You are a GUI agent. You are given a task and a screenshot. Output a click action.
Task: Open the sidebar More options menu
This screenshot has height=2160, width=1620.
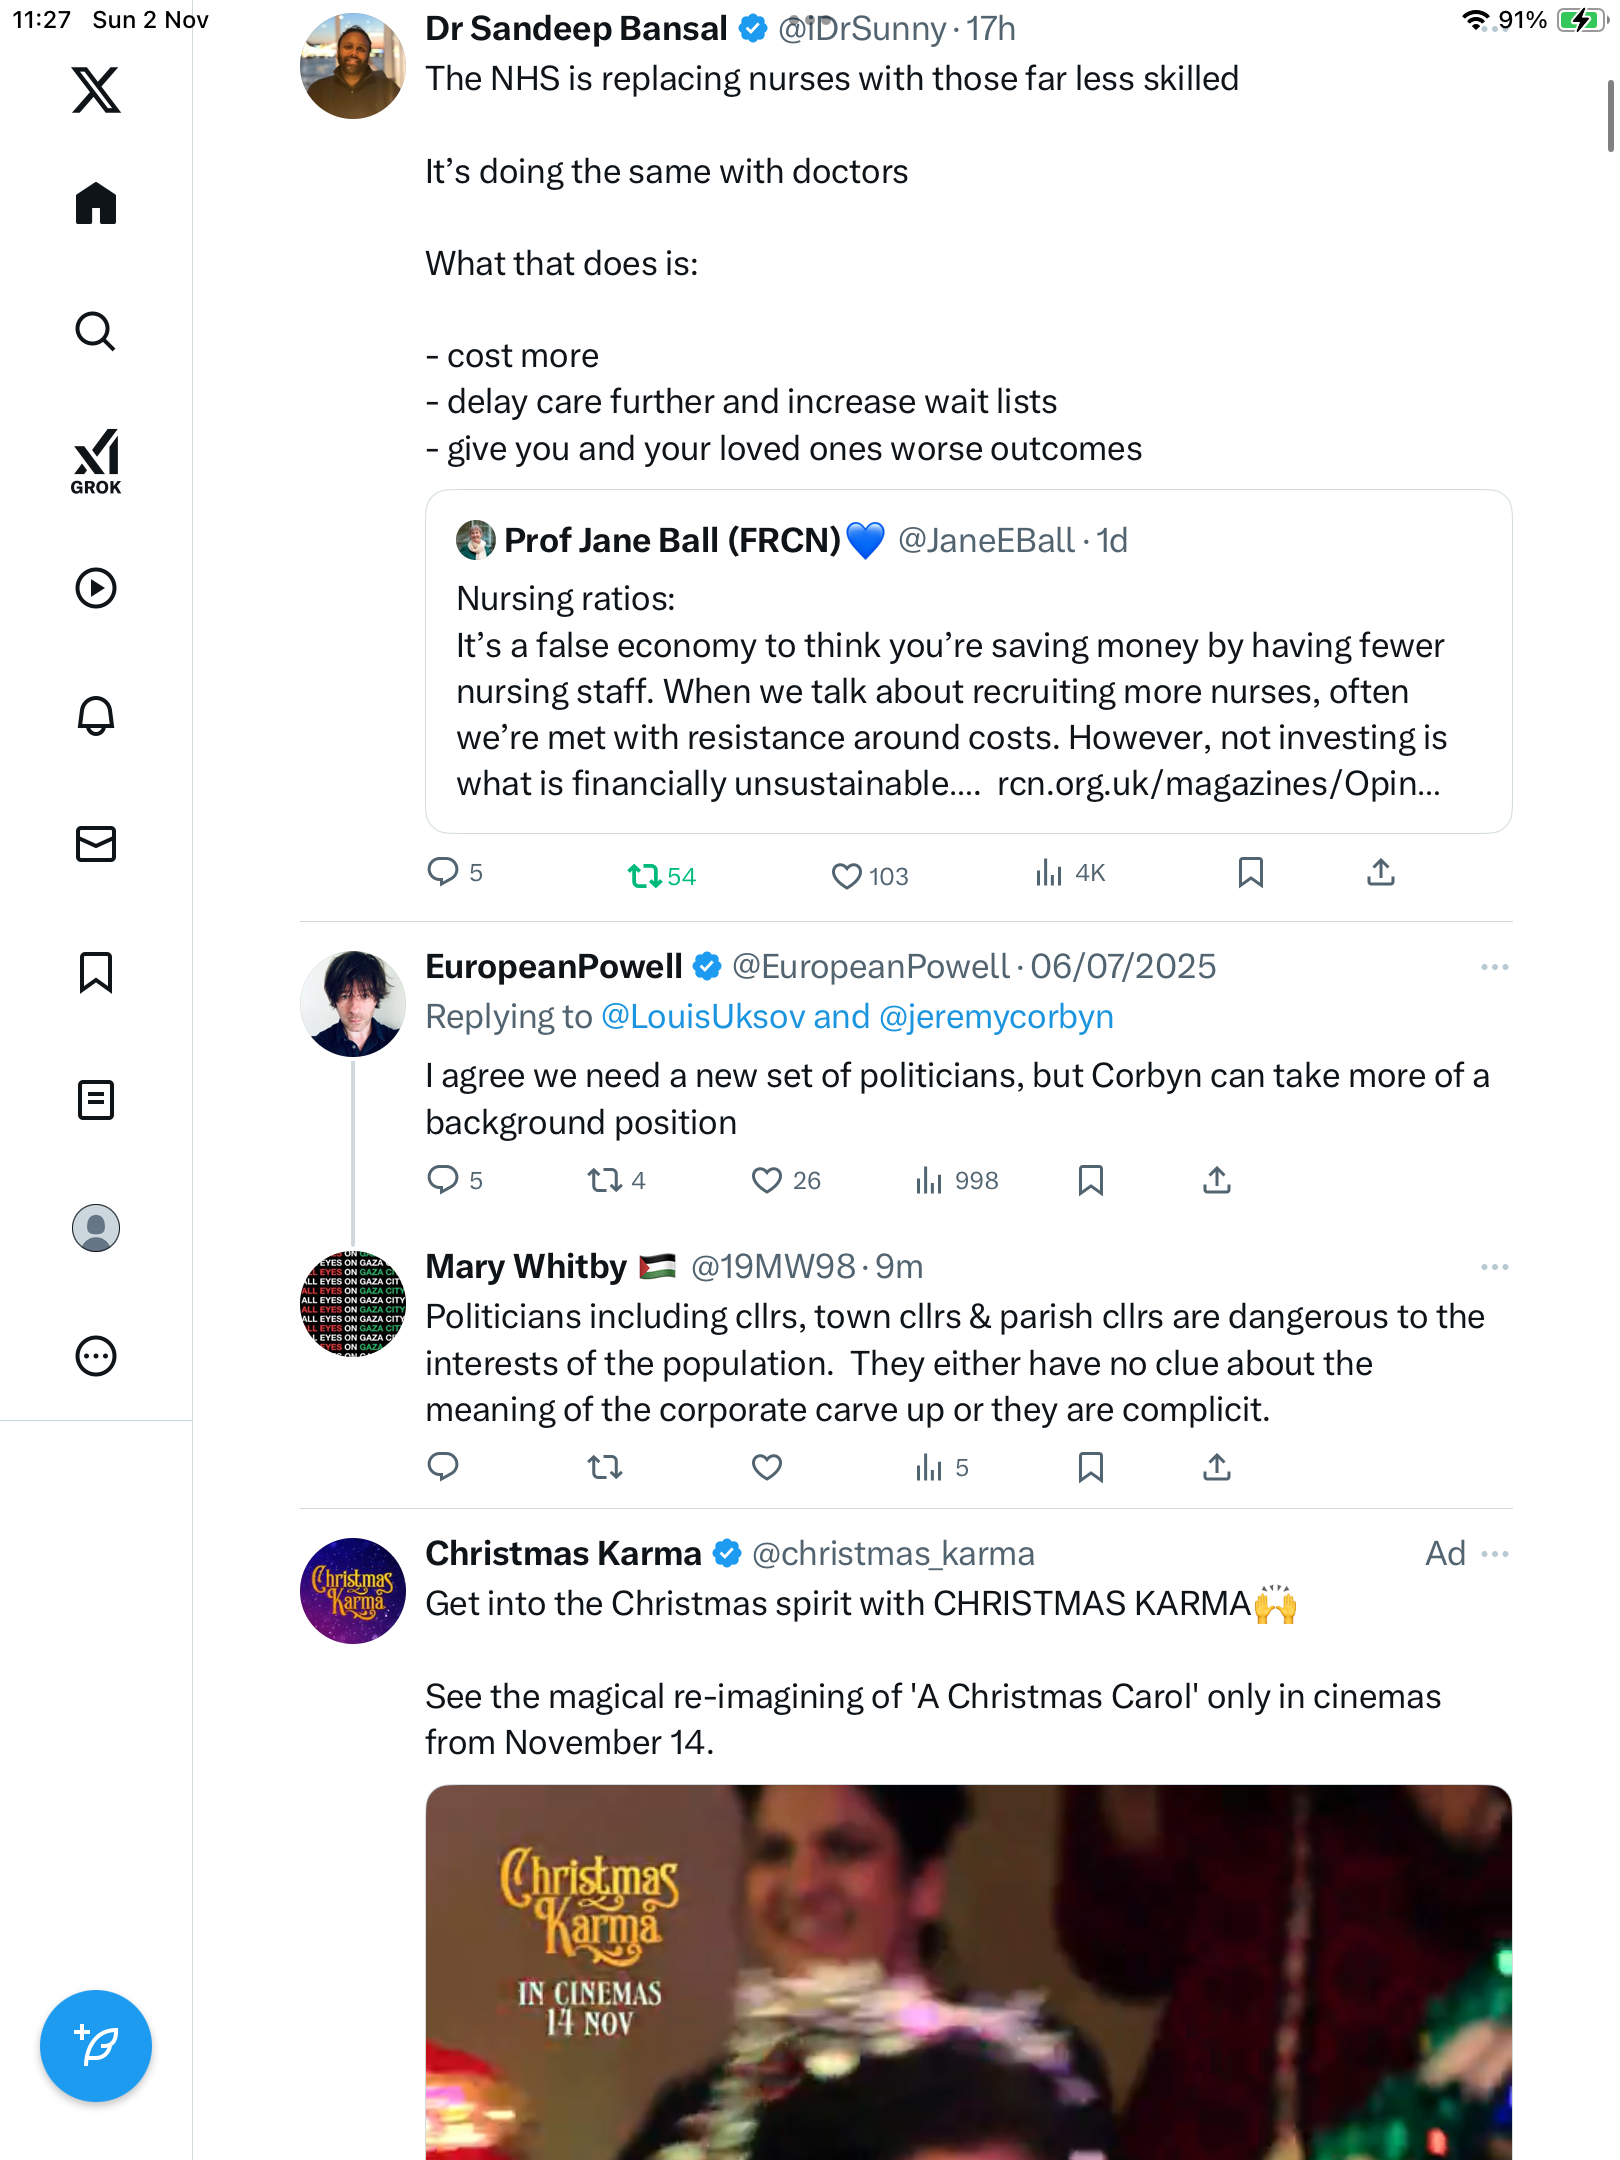click(x=96, y=1356)
